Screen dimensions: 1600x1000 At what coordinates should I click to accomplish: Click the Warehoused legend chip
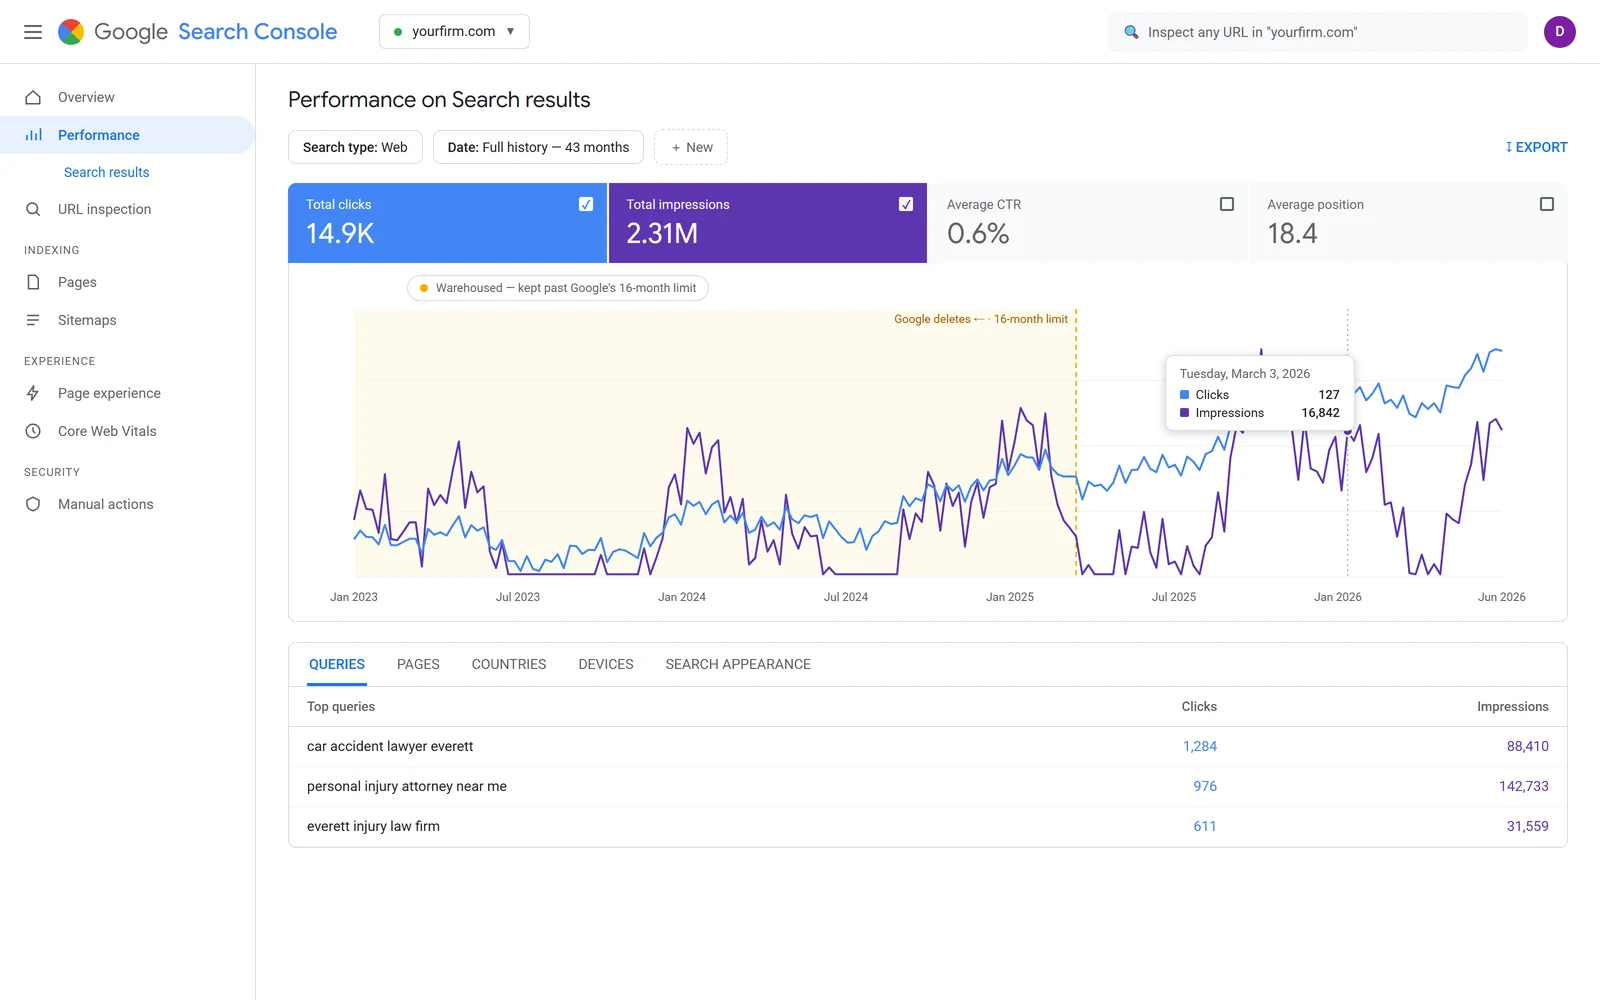pos(558,288)
